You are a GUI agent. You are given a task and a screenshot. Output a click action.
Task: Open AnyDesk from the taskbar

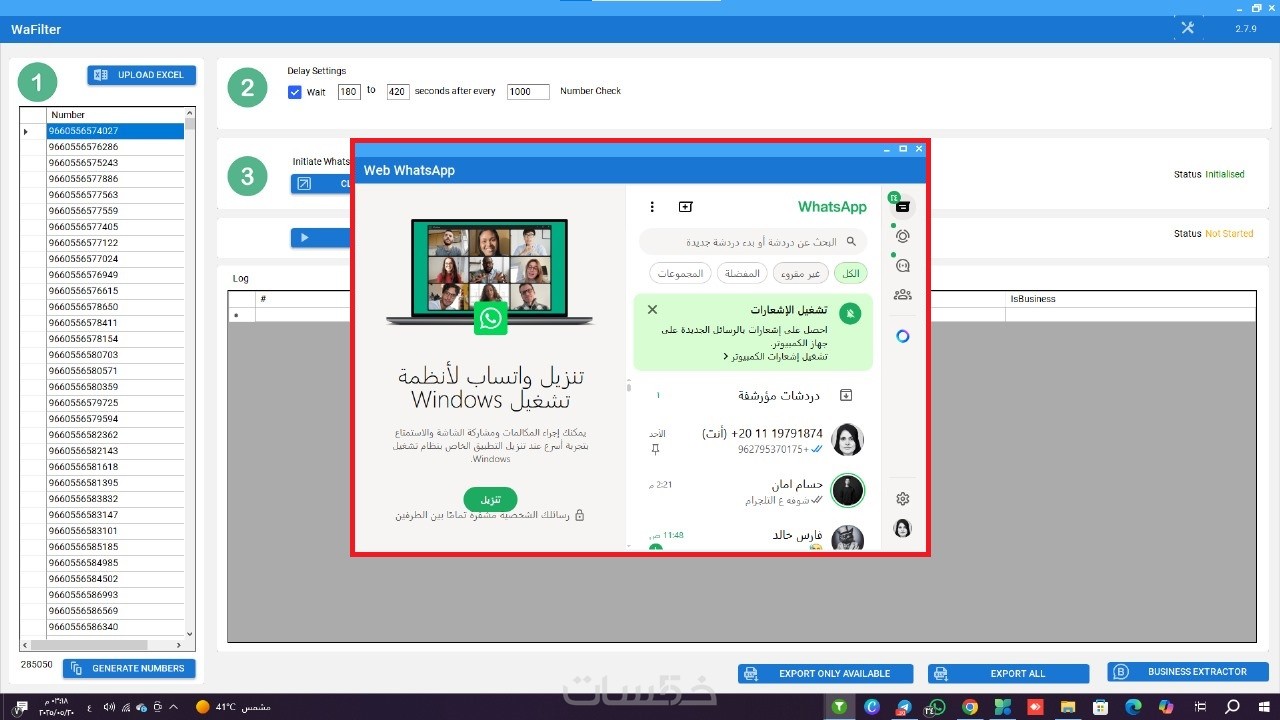(1035, 707)
